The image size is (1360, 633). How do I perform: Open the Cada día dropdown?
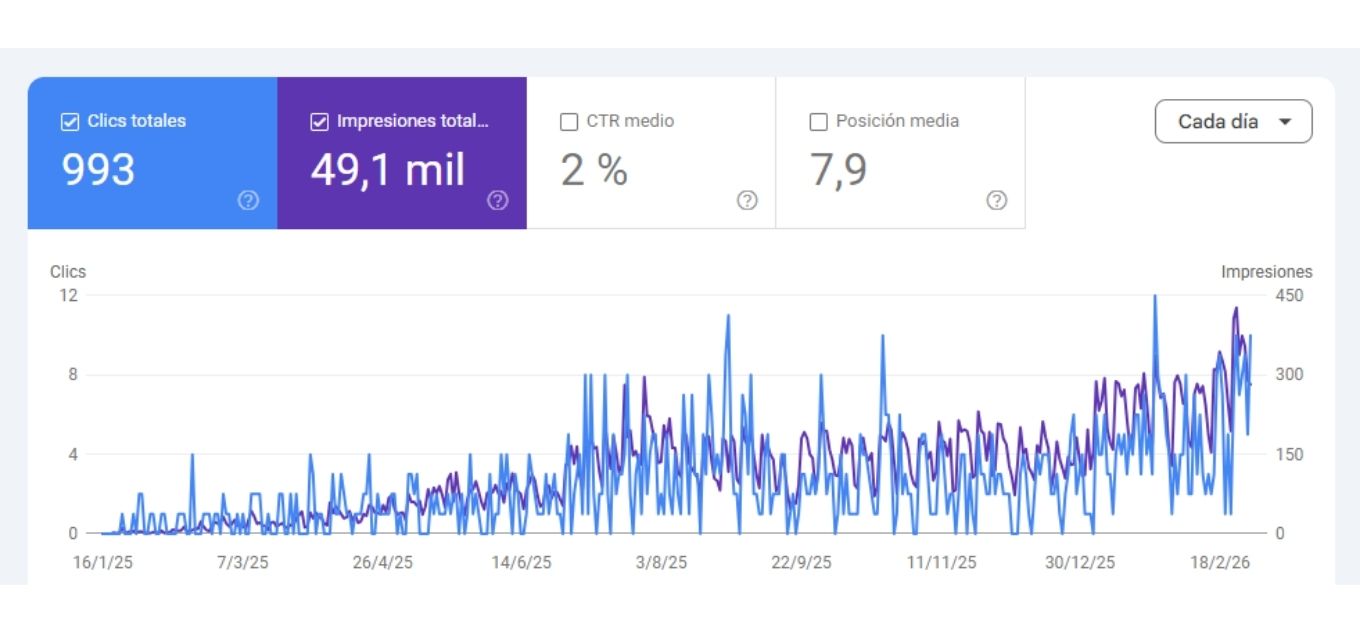1233,122
